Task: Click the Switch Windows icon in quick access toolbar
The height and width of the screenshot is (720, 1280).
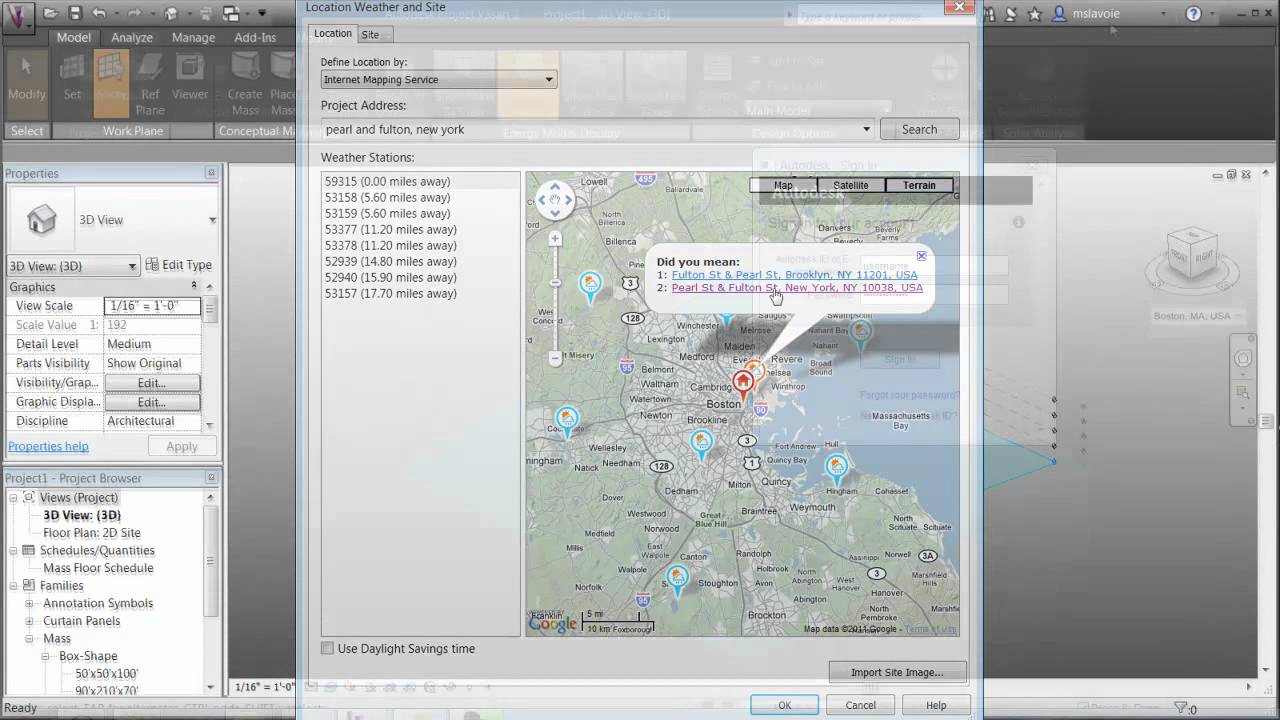Action: pyautogui.click(x=230, y=14)
